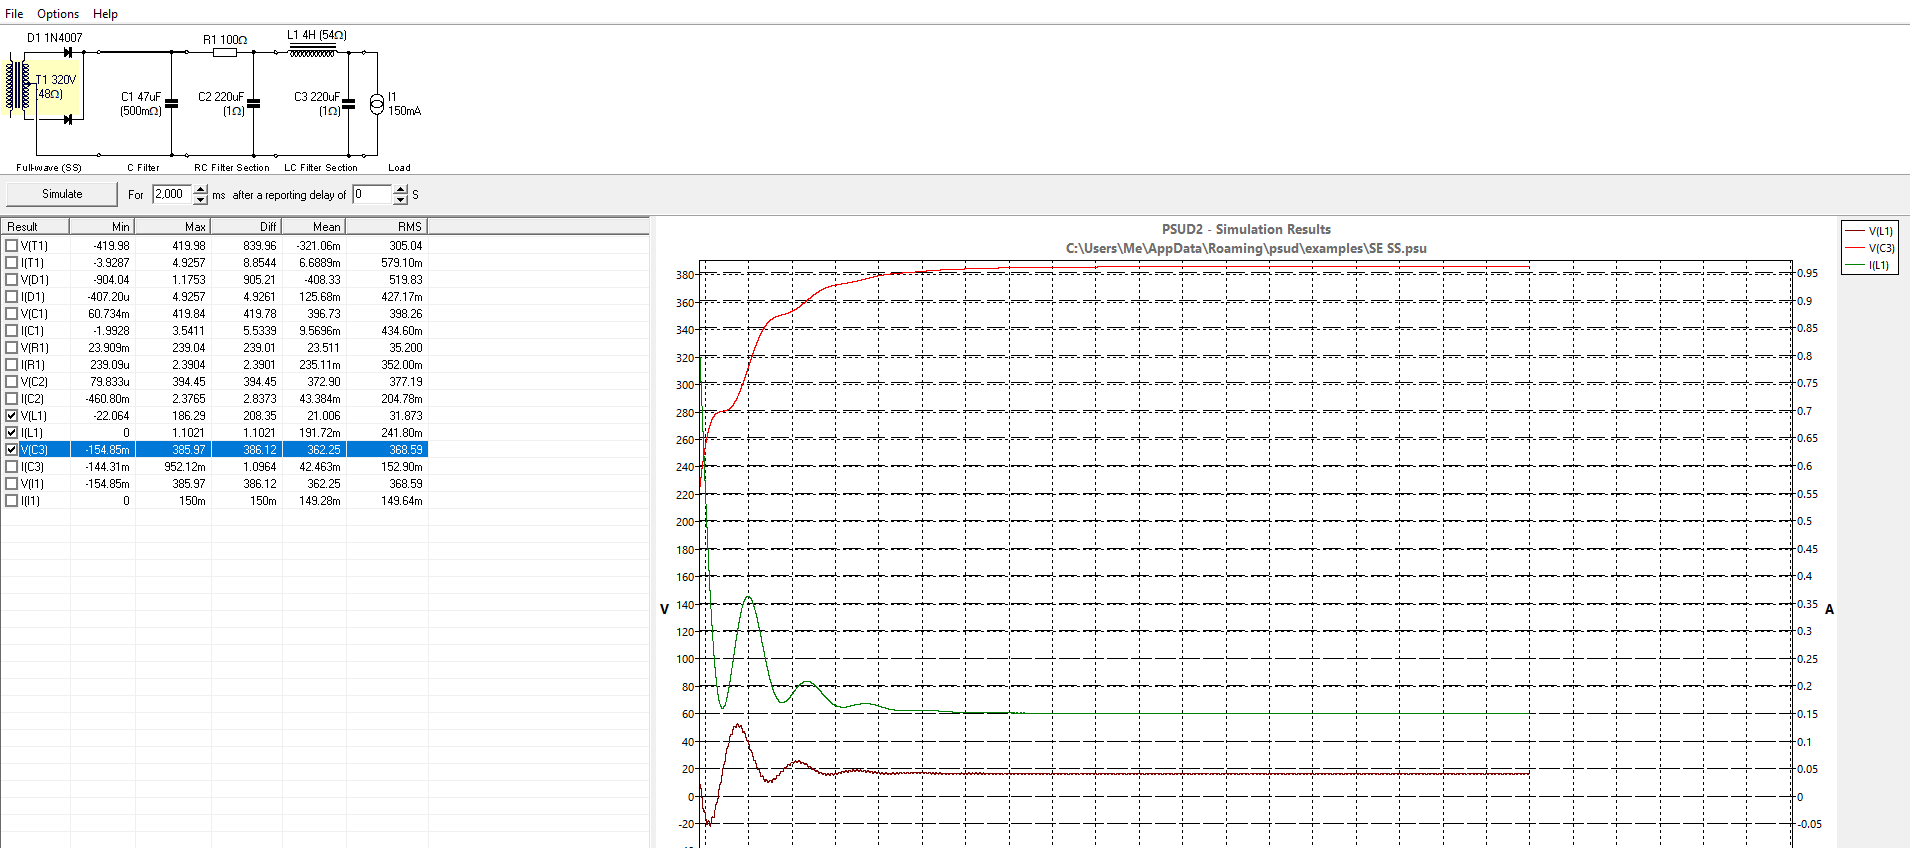The image size is (1910, 848).
Task: Click the chart title 'PSUD2 - Simulation Results'
Action: (1246, 229)
